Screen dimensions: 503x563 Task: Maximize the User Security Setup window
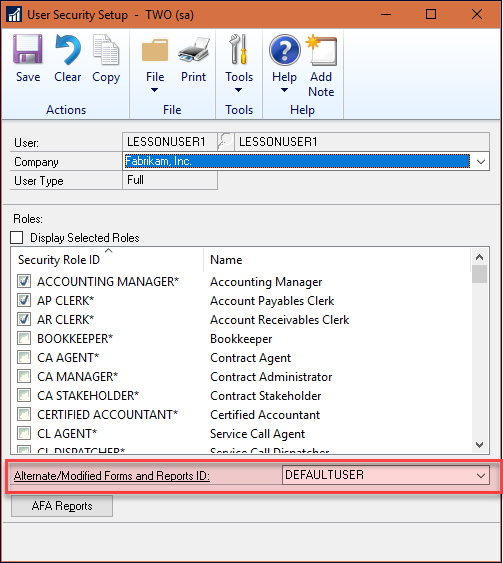click(431, 14)
